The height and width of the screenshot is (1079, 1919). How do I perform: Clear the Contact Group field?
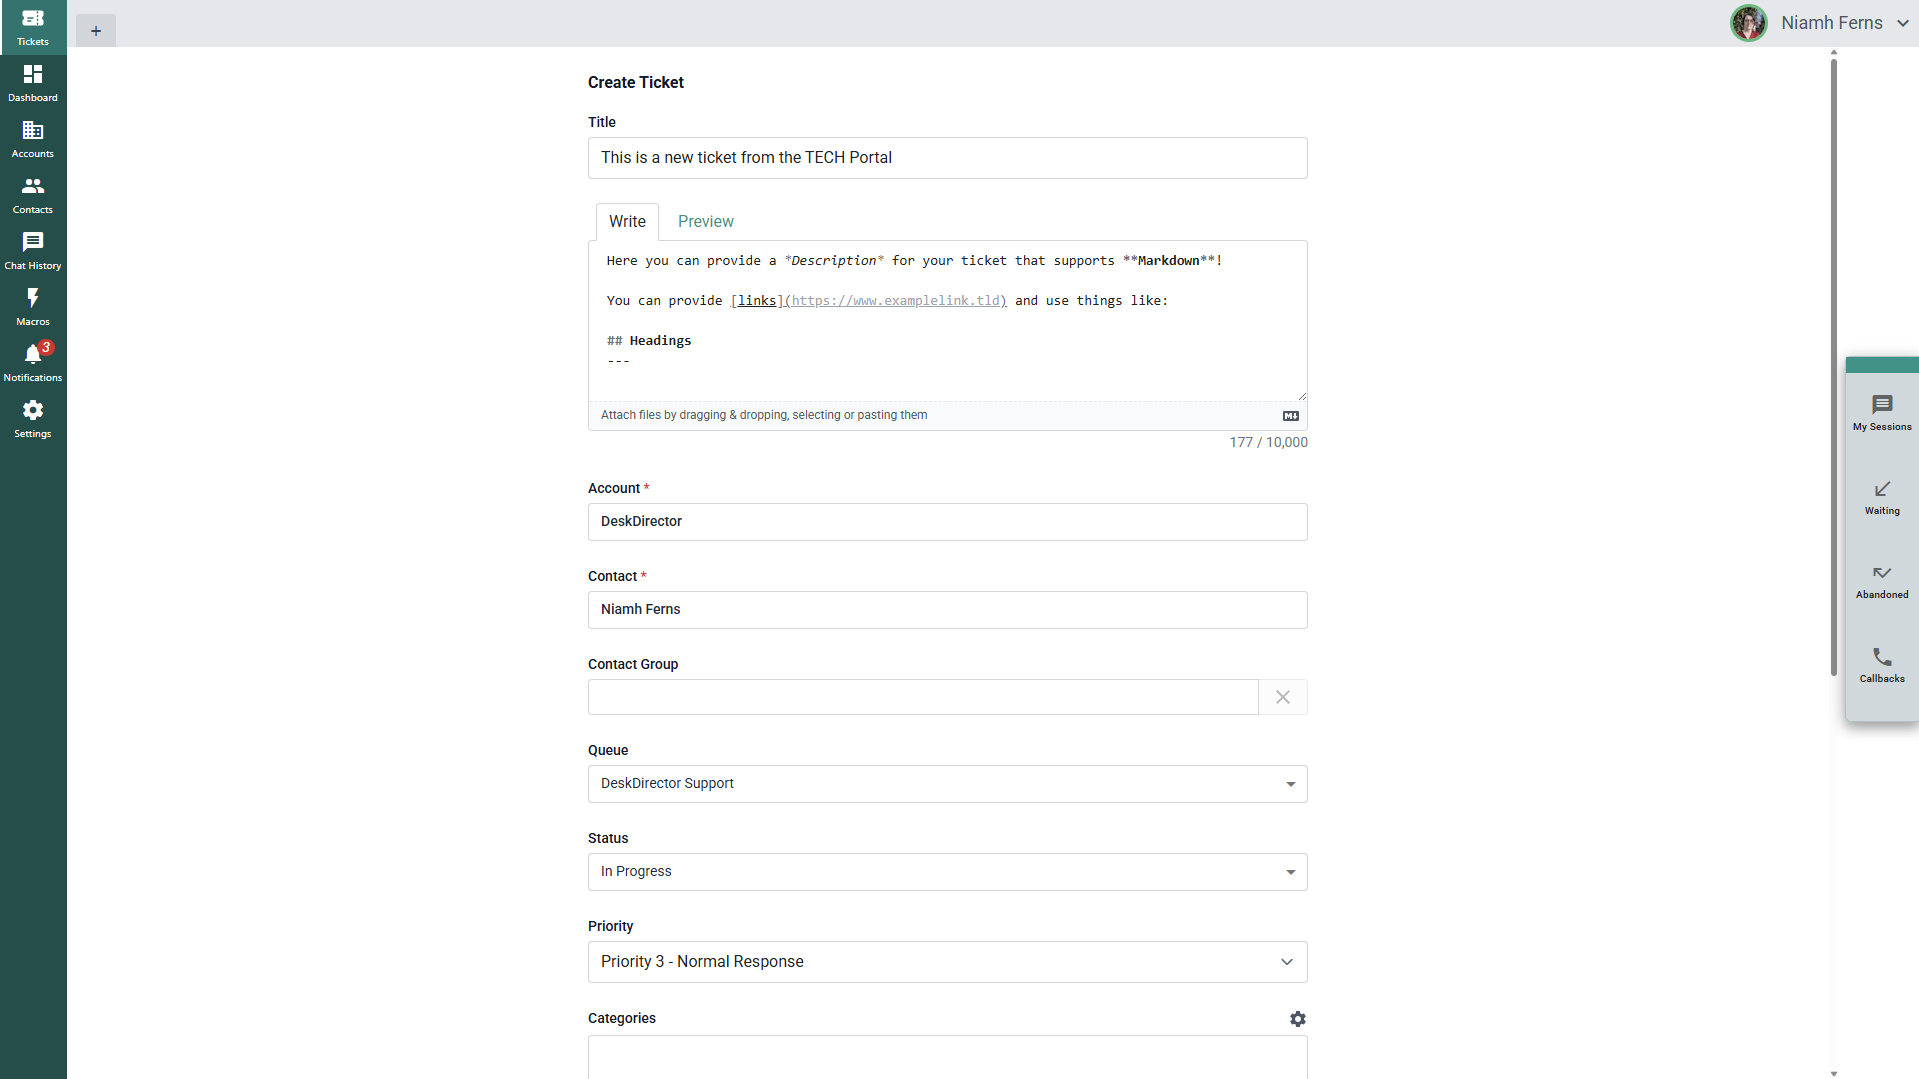pos(1282,697)
